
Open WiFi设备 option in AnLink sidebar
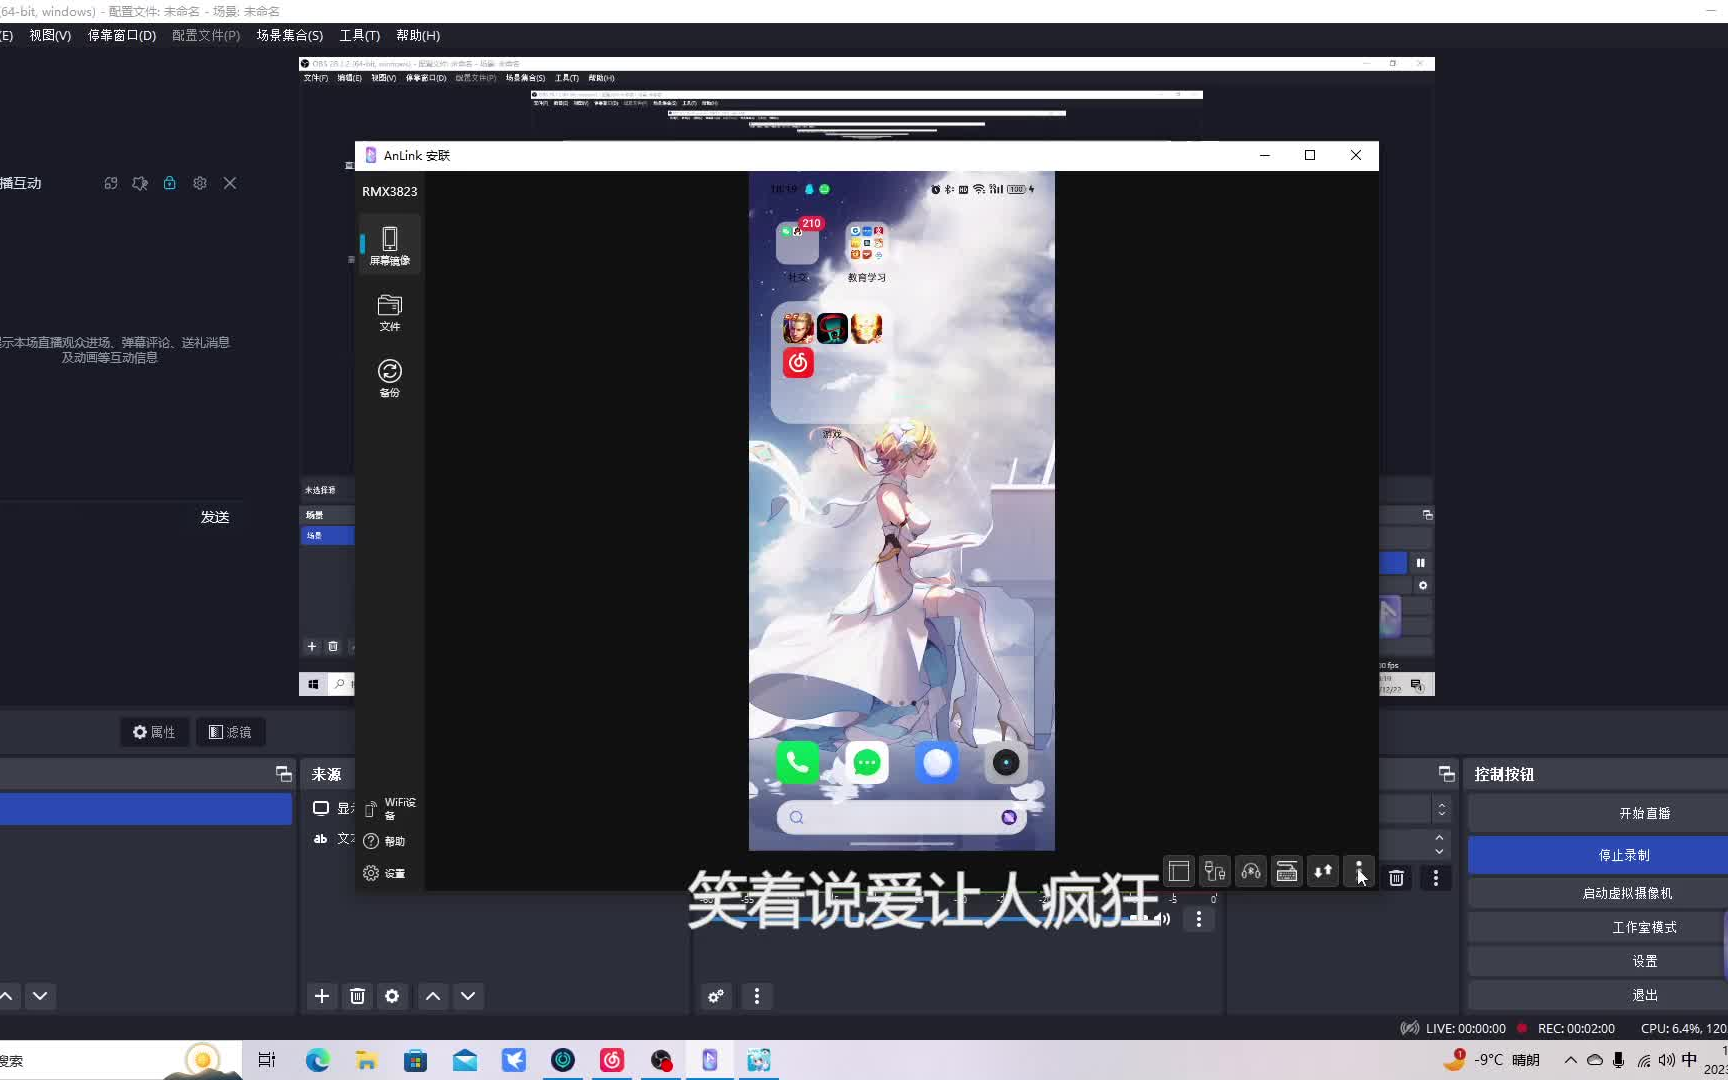pyautogui.click(x=390, y=808)
